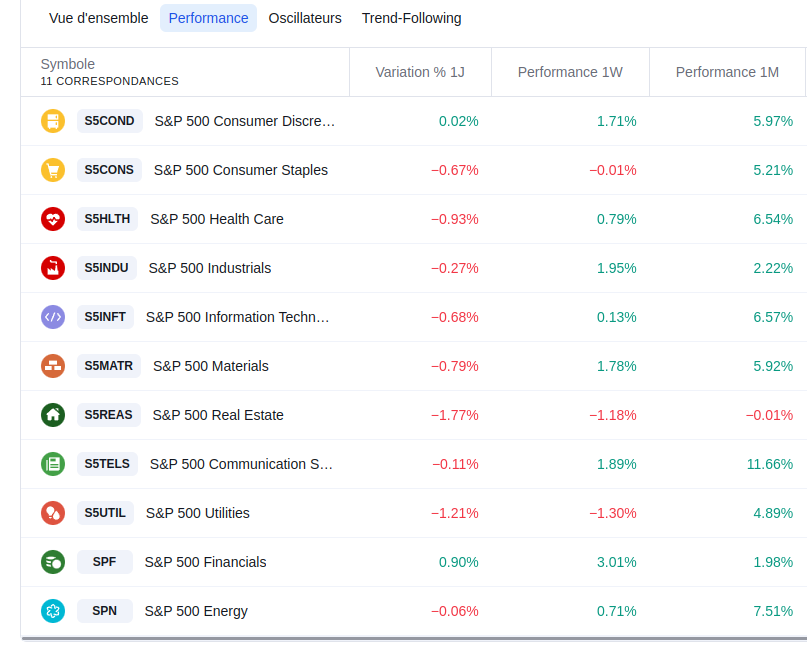Viewport: 807px width, 647px height.
Task: Click the Utilities droplet icon
Action: [53, 513]
